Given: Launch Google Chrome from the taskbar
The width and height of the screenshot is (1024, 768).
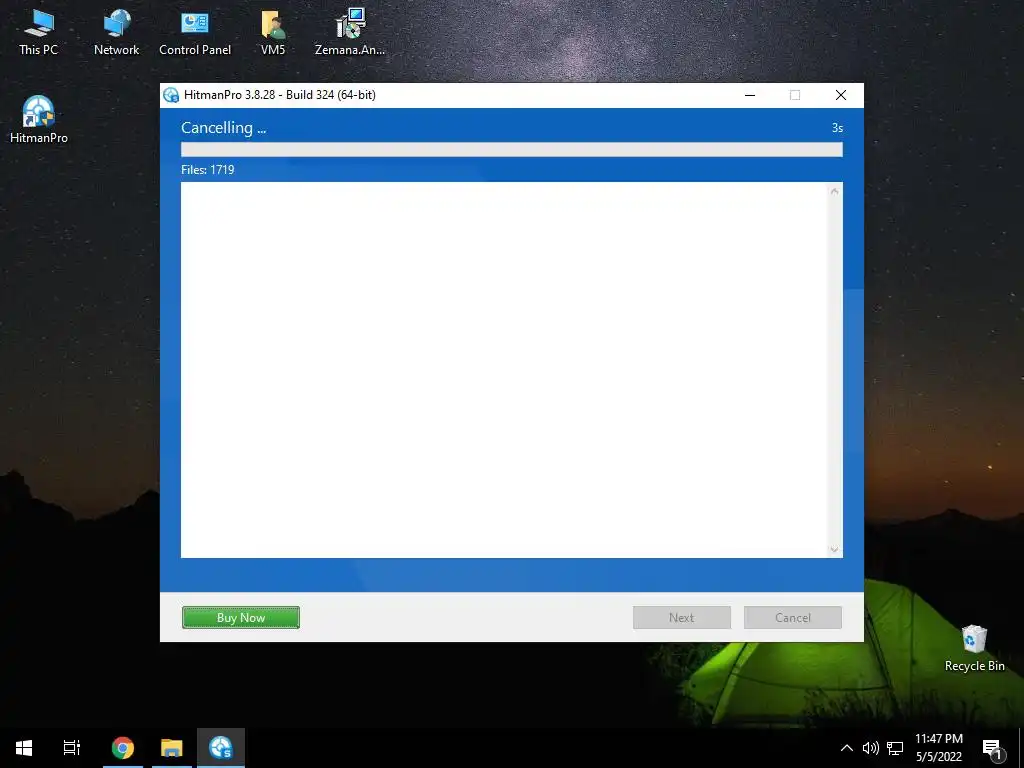Looking at the screenshot, I should click(x=123, y=748).
